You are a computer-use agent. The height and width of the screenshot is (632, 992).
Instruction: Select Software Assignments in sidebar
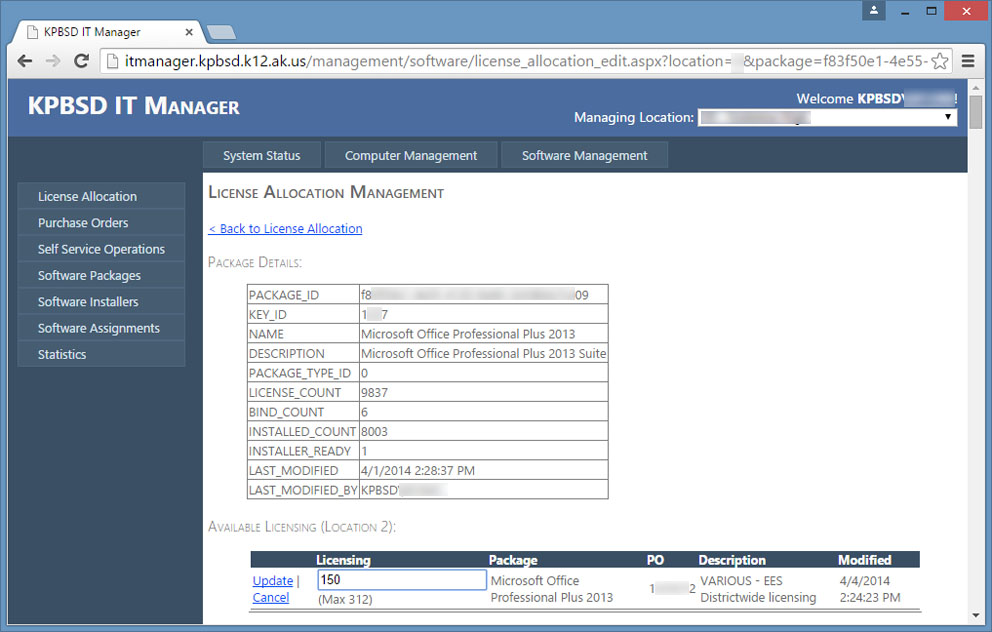(x=101, y=328)
